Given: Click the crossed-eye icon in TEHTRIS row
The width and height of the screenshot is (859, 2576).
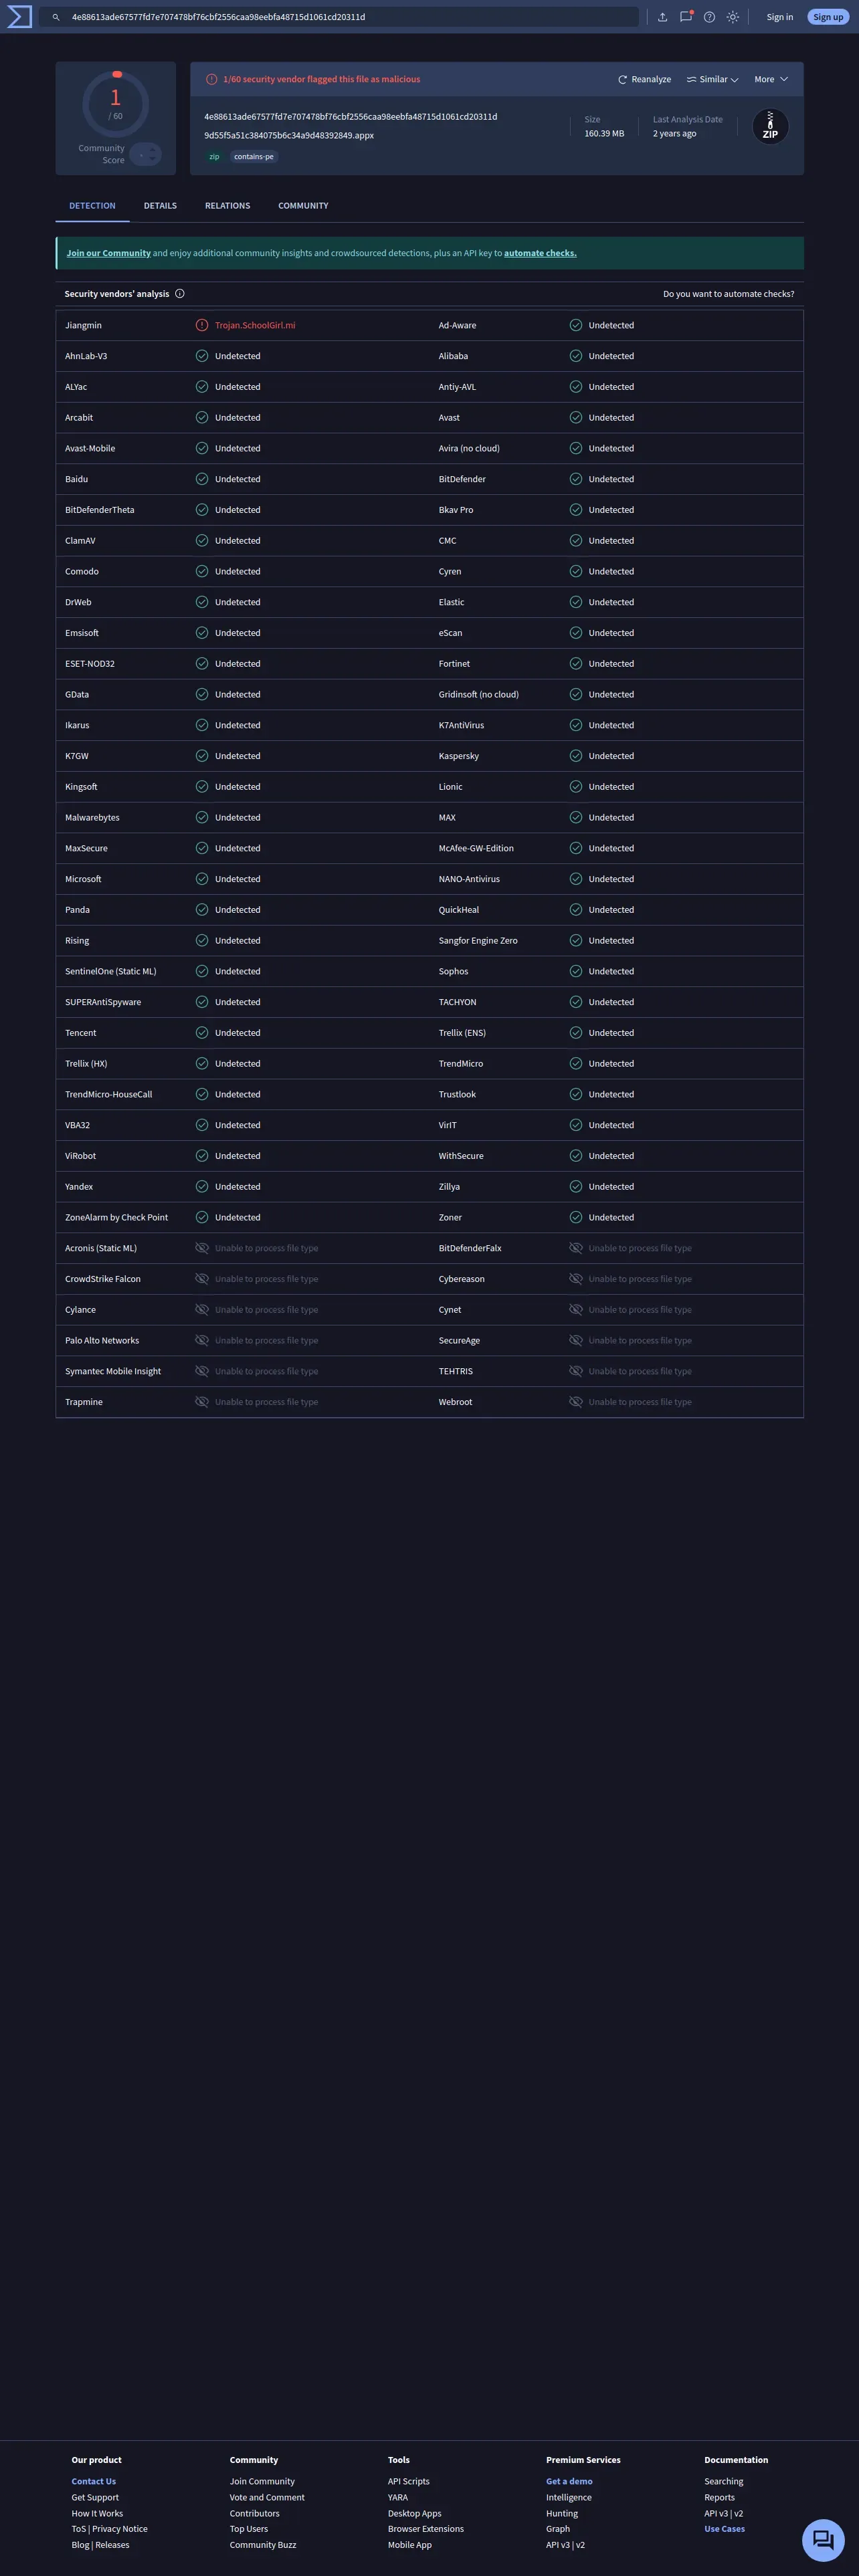Looking at the screenshot, I should pos(576,1371).
